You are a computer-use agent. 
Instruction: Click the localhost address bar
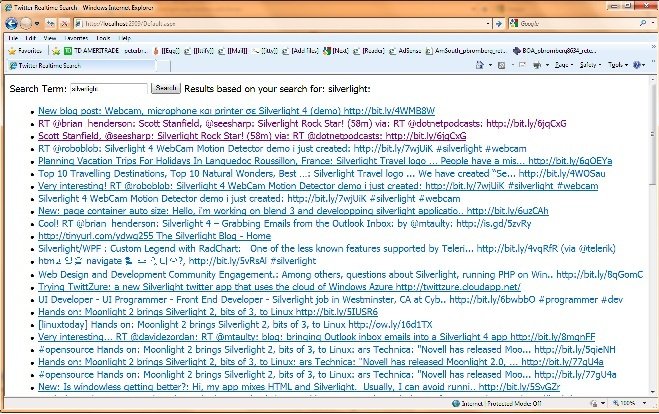[279, 24]
